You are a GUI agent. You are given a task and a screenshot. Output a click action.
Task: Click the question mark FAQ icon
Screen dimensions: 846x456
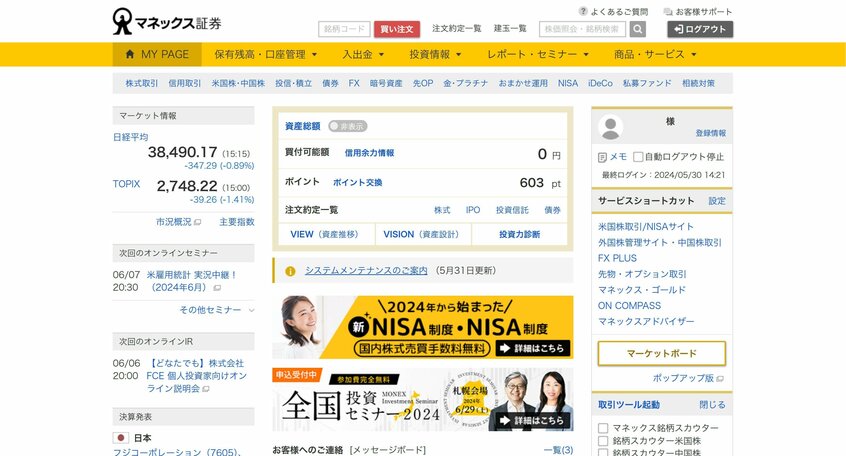click(583, 11)
